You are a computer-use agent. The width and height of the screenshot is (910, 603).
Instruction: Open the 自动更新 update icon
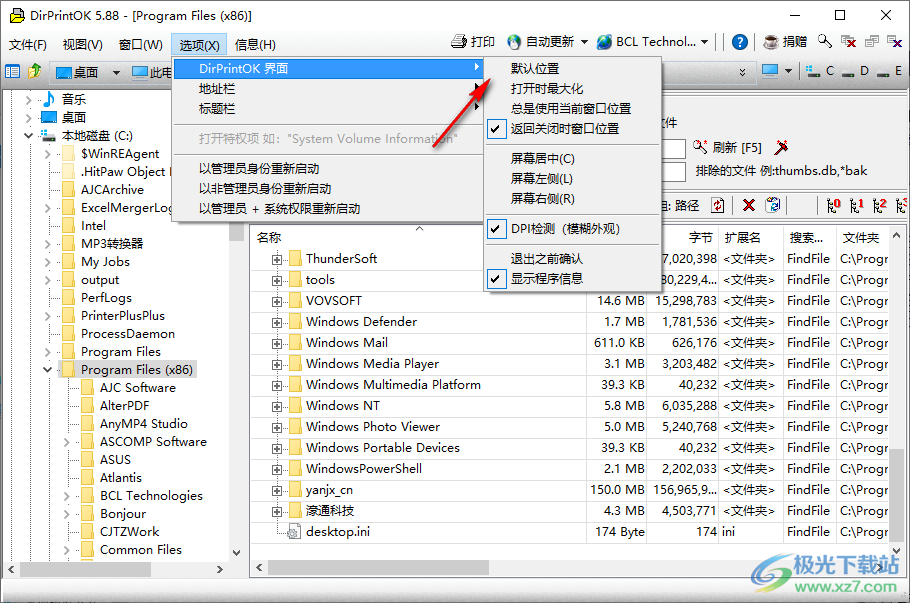(513, 42)
